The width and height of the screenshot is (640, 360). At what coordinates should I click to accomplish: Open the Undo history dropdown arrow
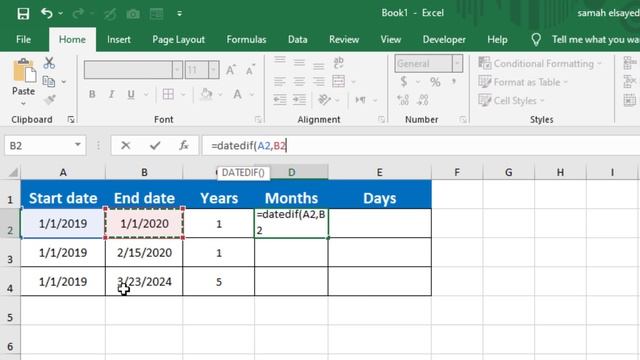(60, 13)
